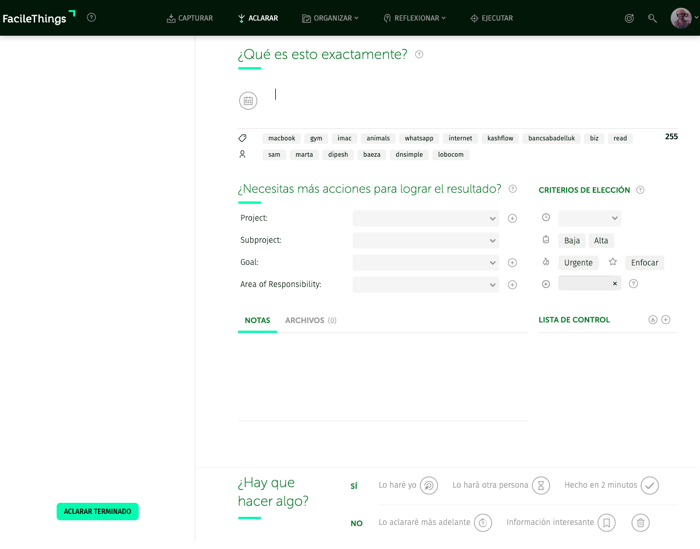Image resolution: width=700 pixels, height=549 pixels.
Task: Open the Organizar menu
Action: pos(330,18)
